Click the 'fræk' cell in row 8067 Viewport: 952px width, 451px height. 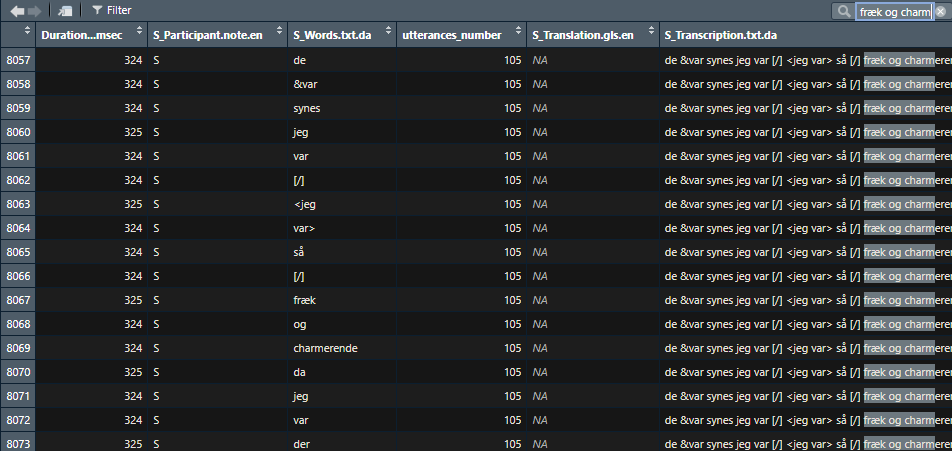coord(304,300)
